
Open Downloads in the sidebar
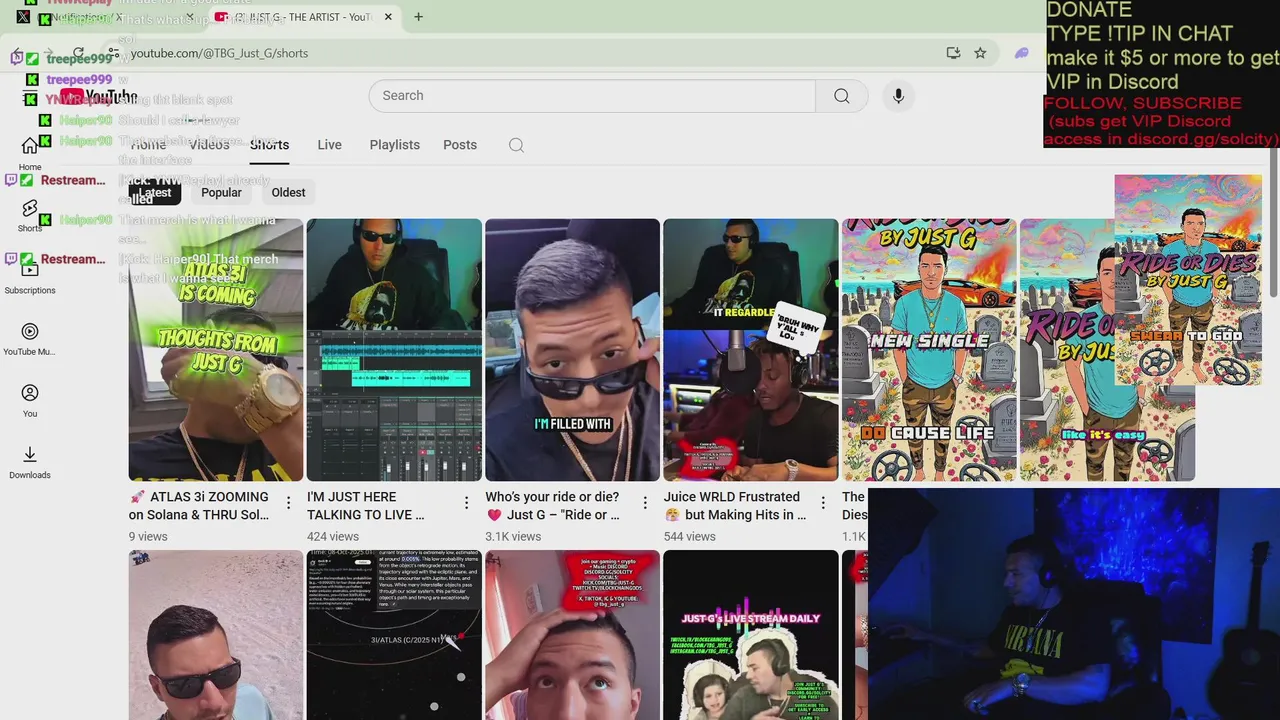(x=30, y=463)
